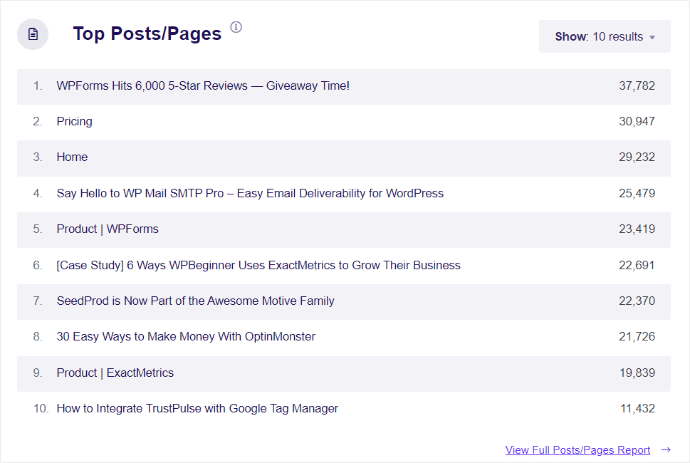Image resolution: width=690 pixels, height=463 pixels.
Task: Click the info icon next to Top Posts/Pages
Action: (x=236, y=27)
